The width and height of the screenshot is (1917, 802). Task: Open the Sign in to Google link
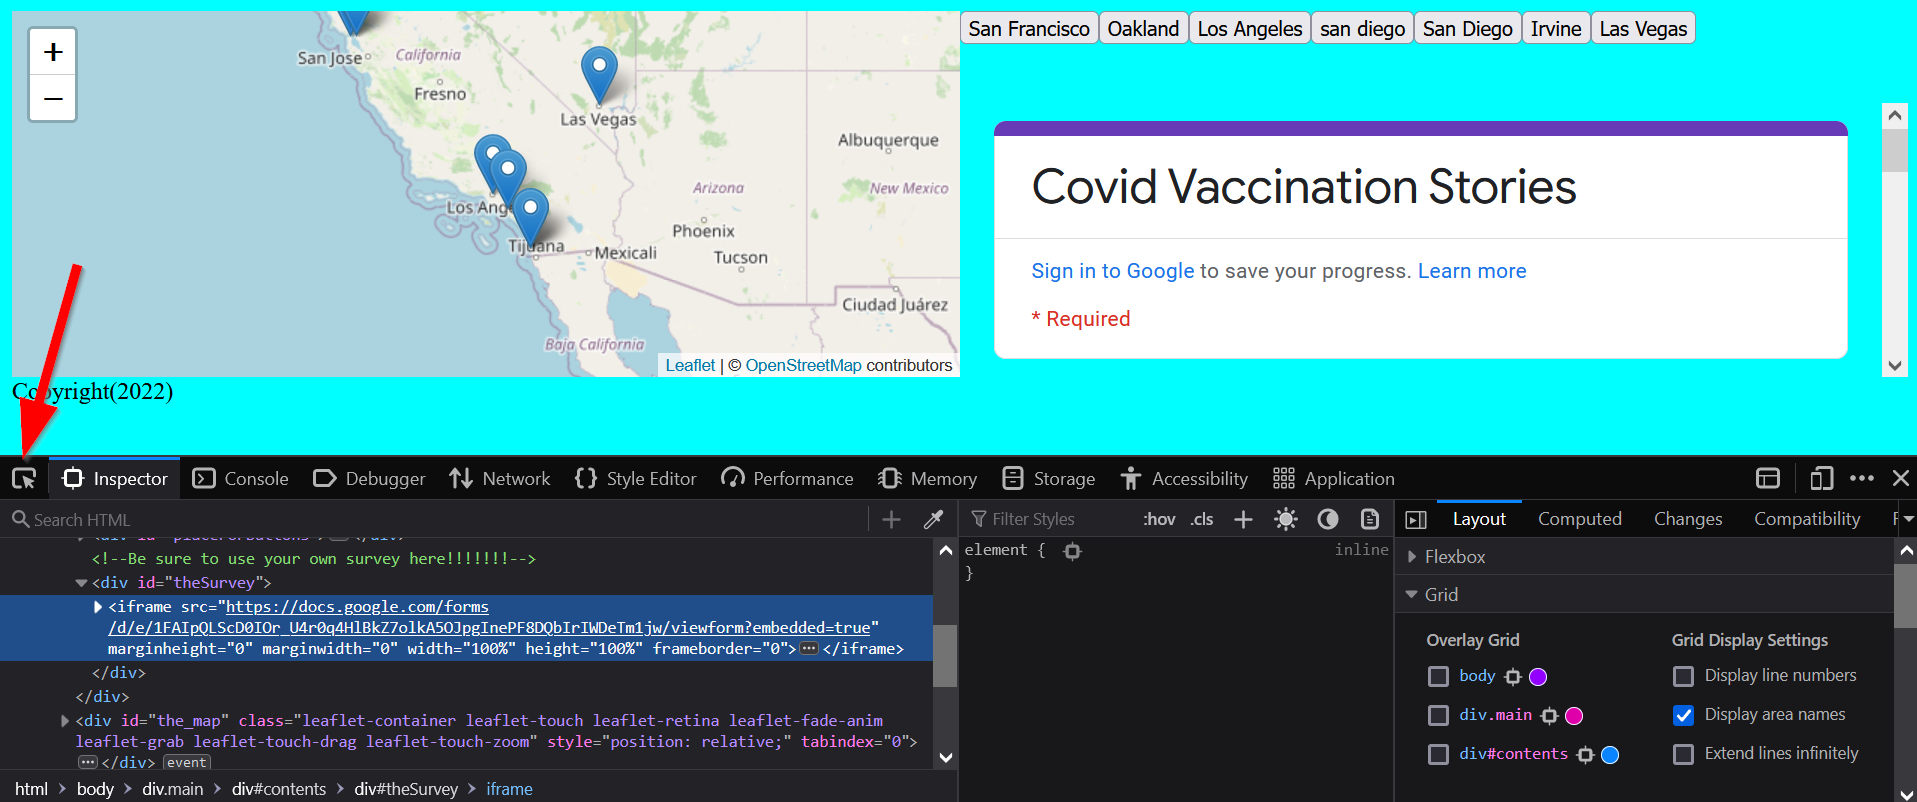click(x=1112, y=271)
